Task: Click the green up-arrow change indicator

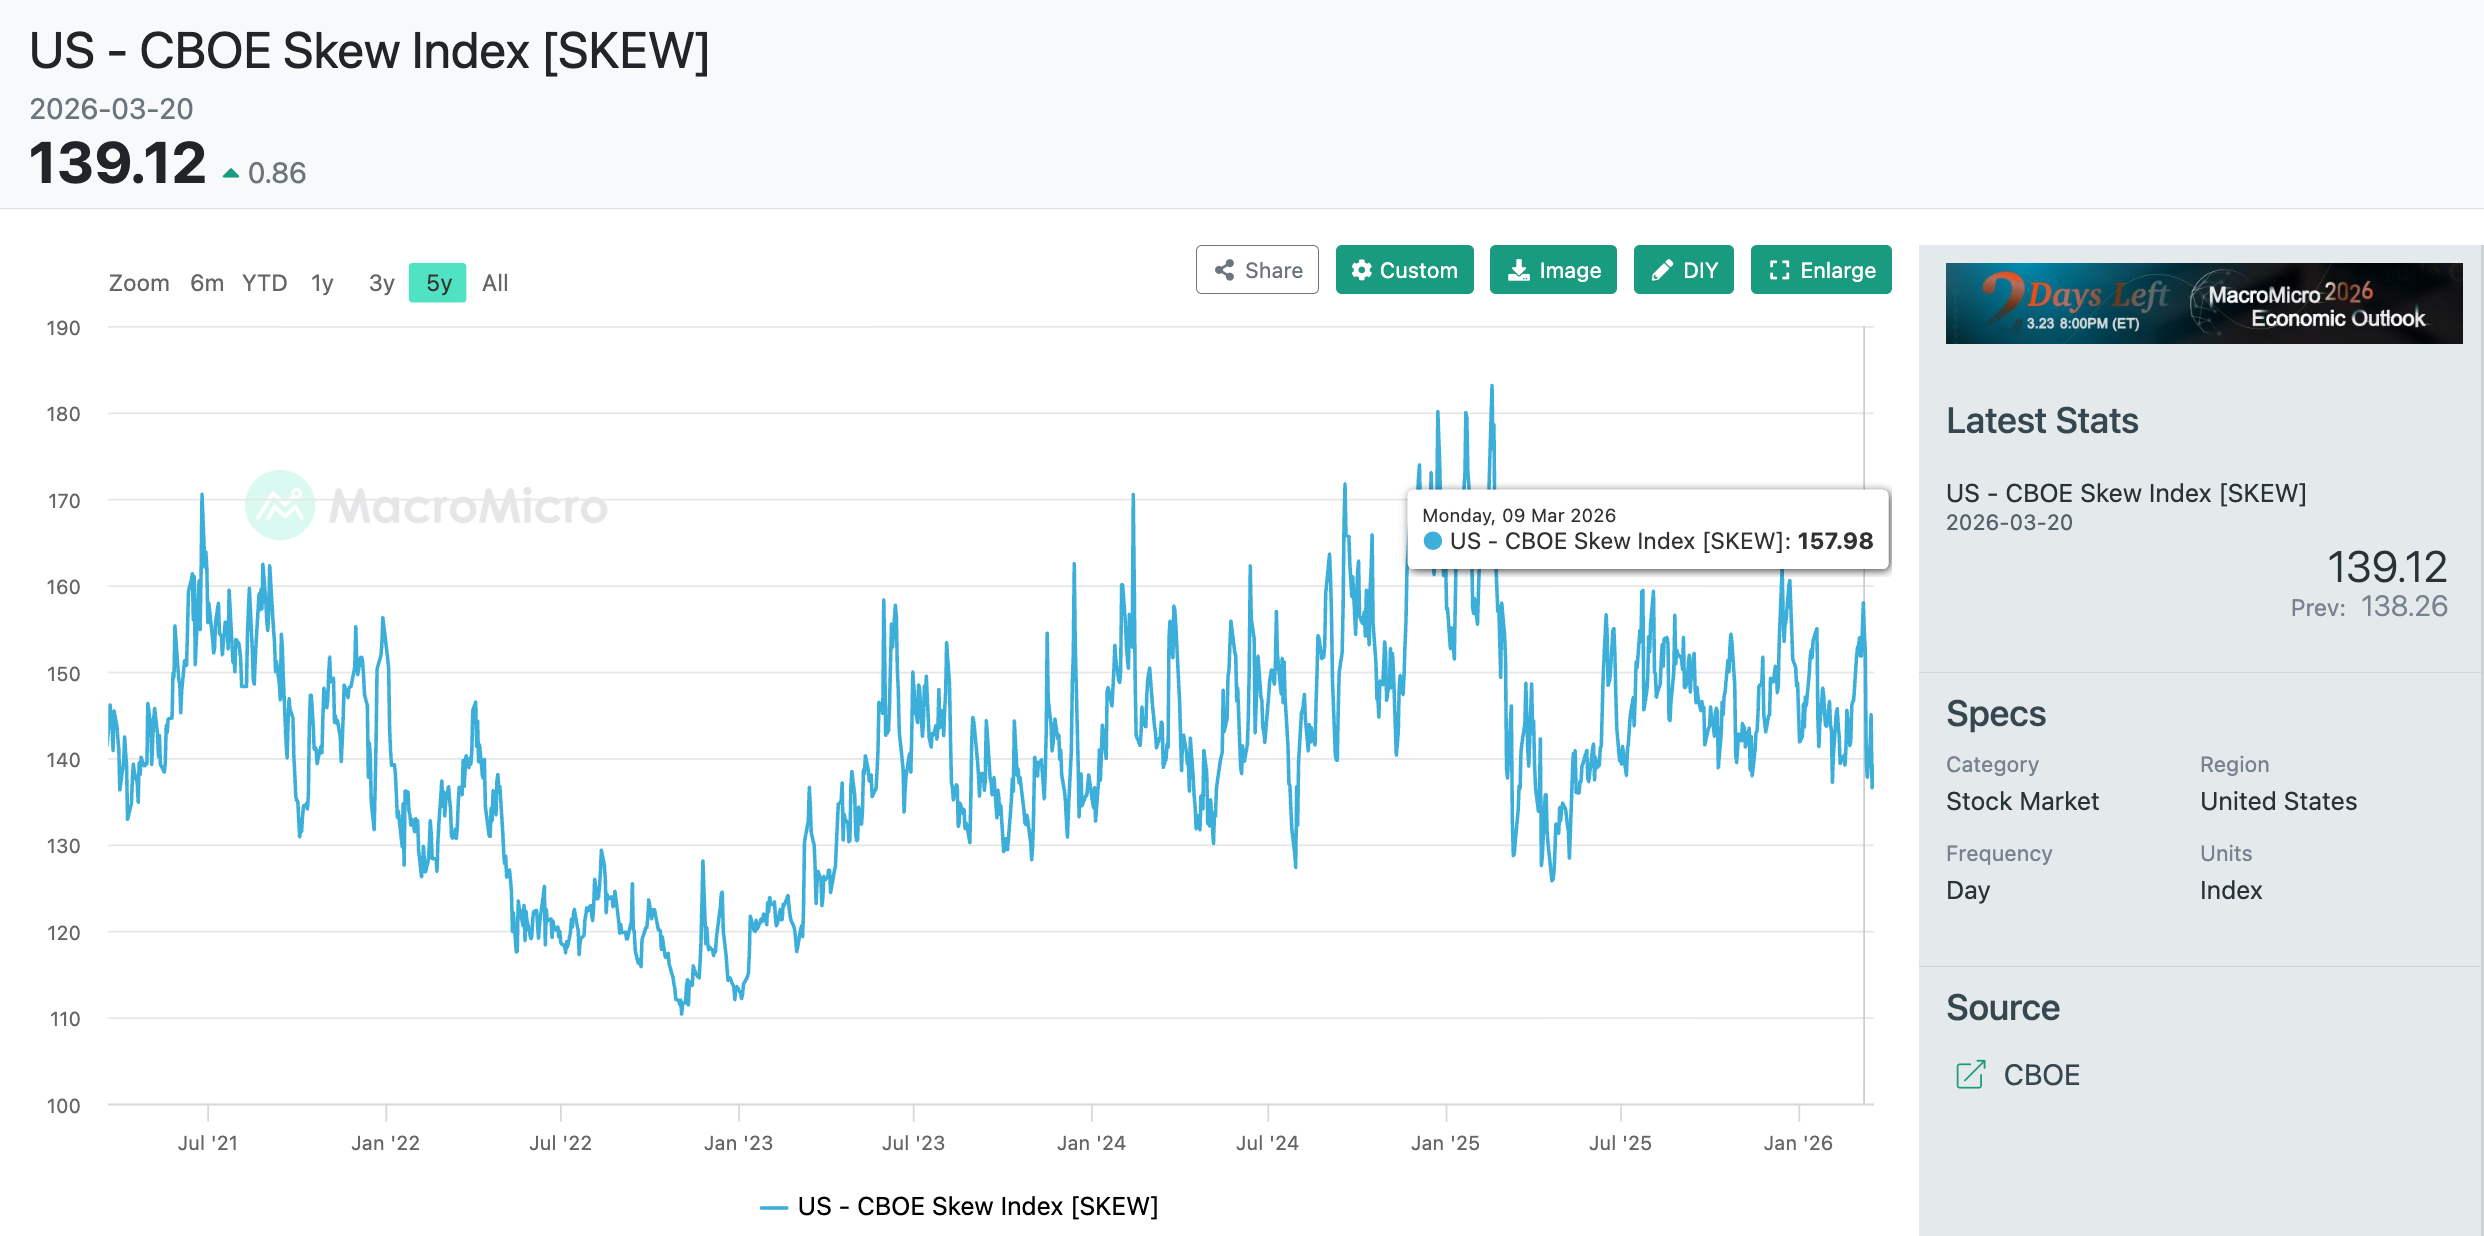Action: (x=231, y=173)
